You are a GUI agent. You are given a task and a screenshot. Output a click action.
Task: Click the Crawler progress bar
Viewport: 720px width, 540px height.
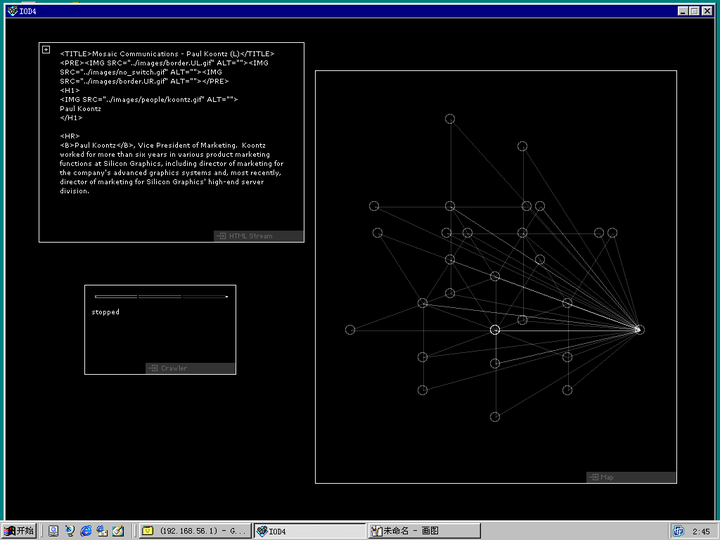[161, 297]
